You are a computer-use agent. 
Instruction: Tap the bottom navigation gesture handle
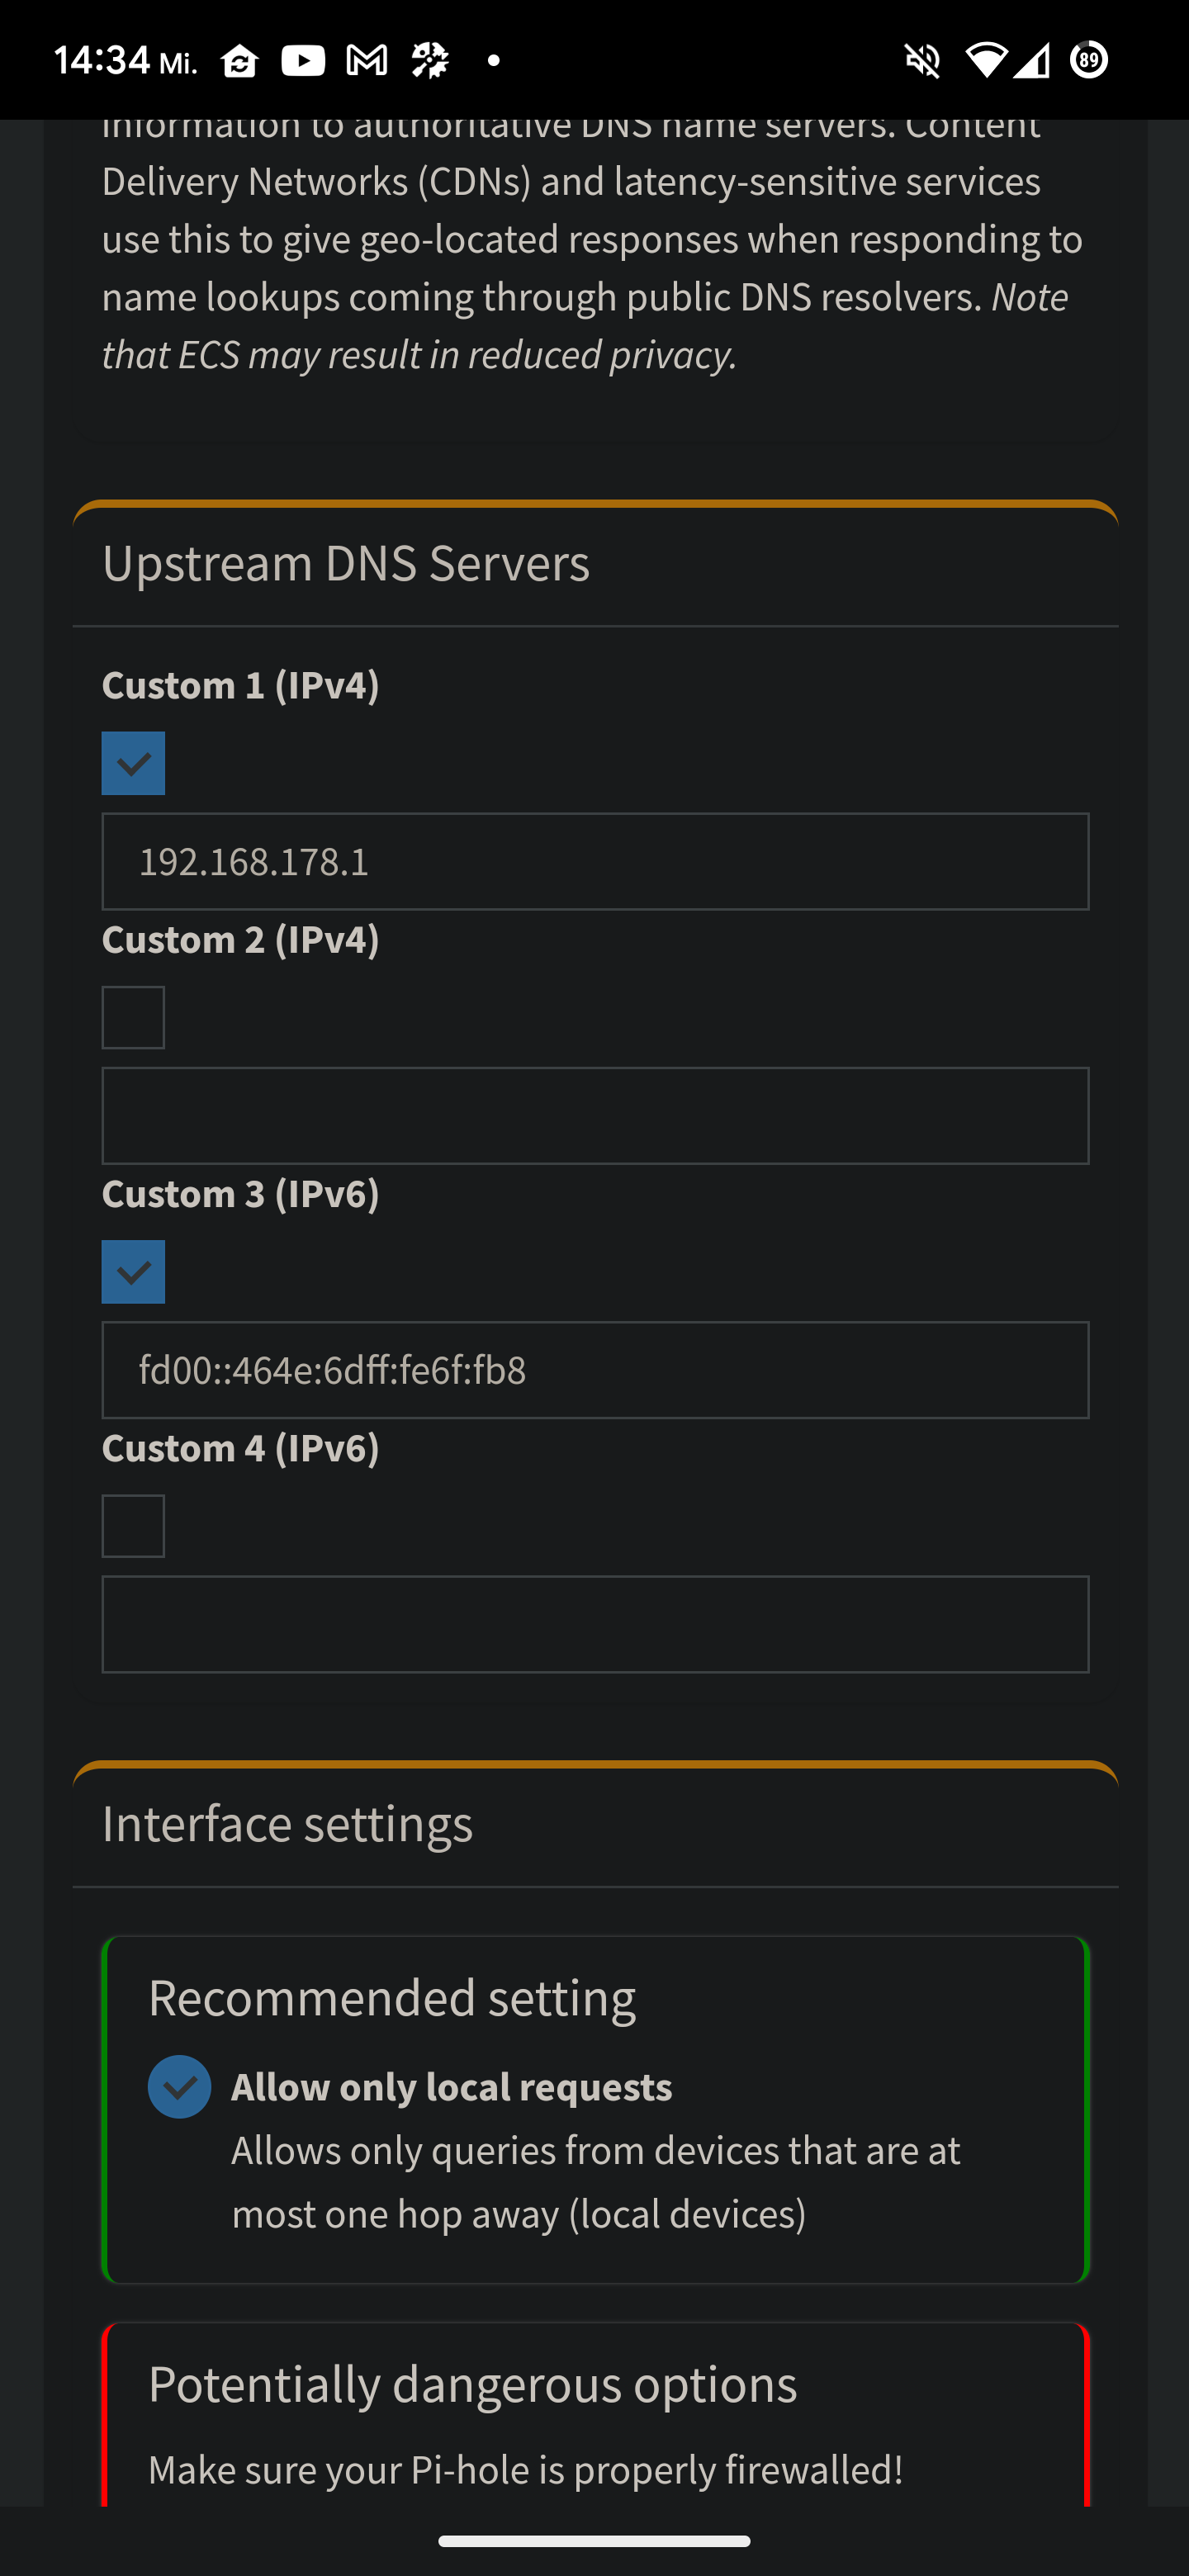pyautogui.click(x=594, y=2541)
